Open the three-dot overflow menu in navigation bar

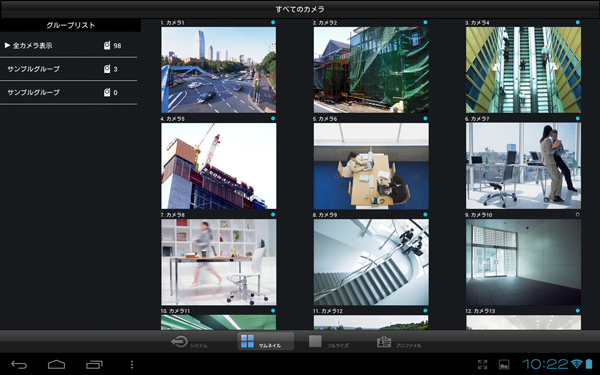click(132, 365)
